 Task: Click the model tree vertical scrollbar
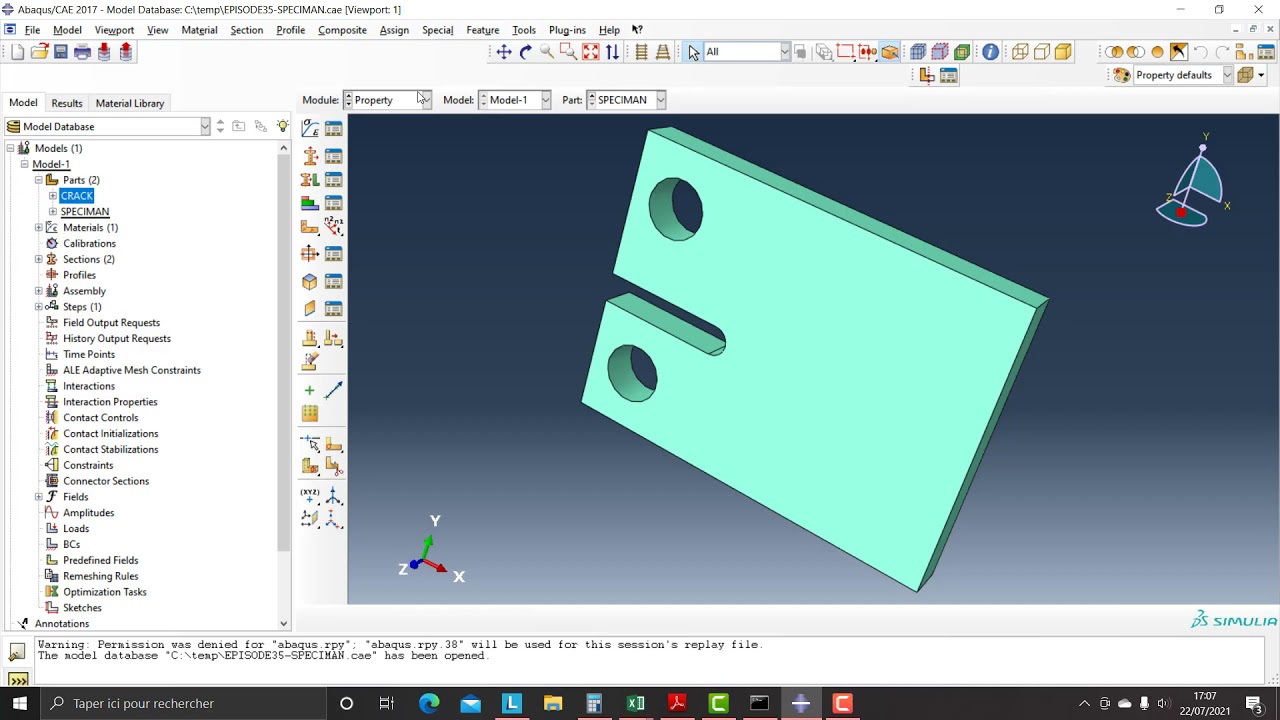pyautogui.click(x=284, y=350)
